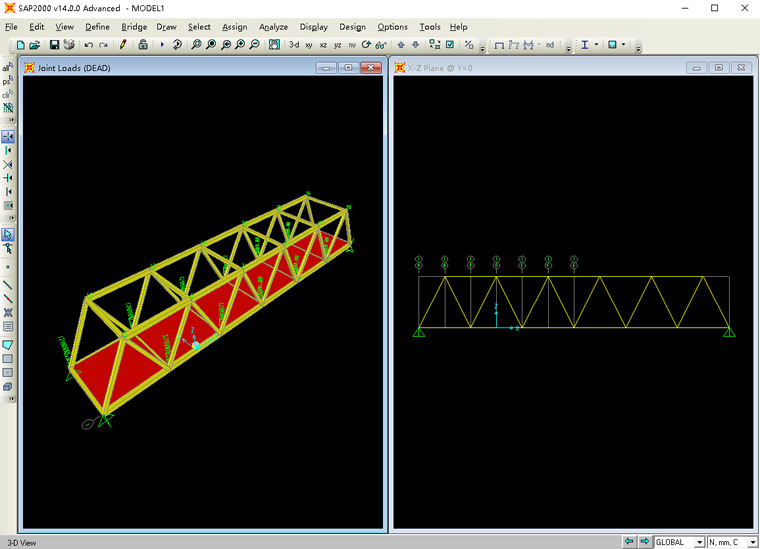This screenshot has height=549, width=760.
Task: Click the Undo arrow icon
Action: (x=89, y=45)
